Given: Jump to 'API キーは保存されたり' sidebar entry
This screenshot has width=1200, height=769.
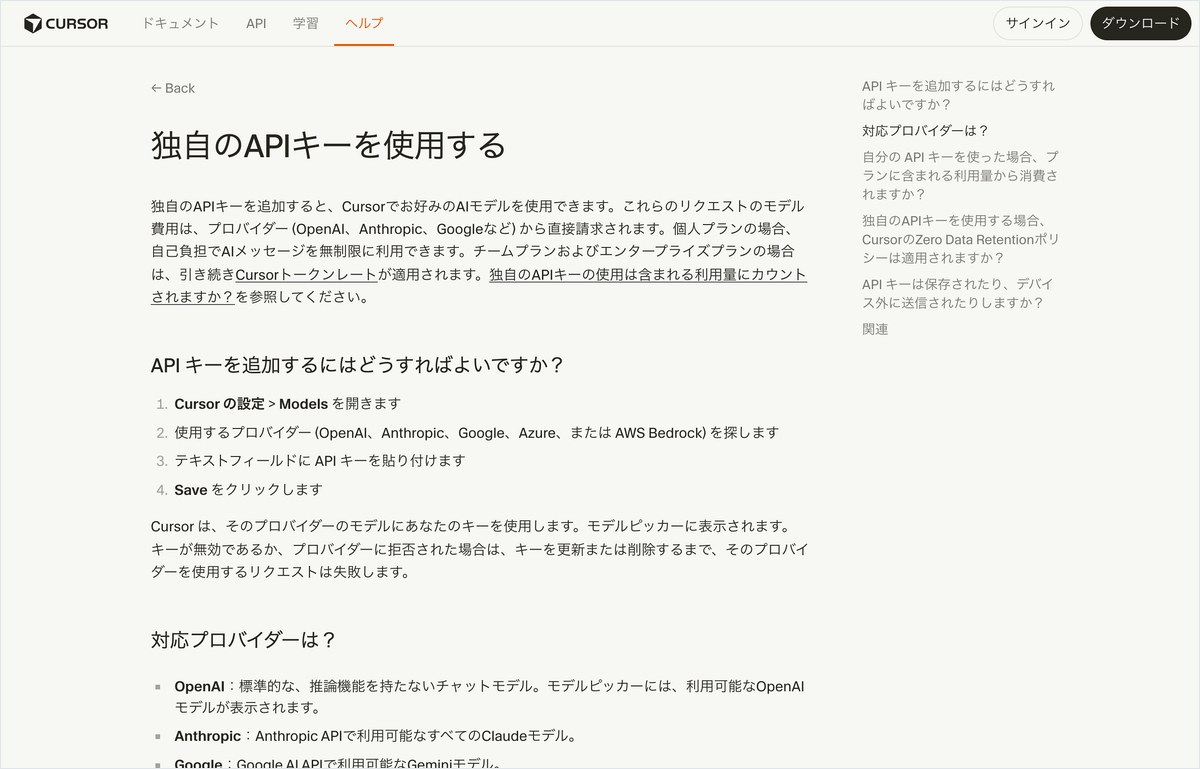Looking at the screenshot, I should coord(958,293).
